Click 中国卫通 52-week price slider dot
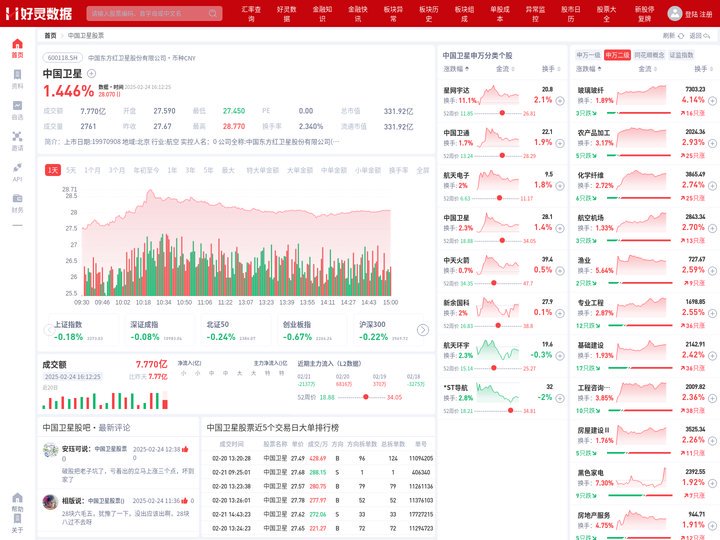Viewport: 720px width, 540px height. pyautogui.click(x=502, y=156)
